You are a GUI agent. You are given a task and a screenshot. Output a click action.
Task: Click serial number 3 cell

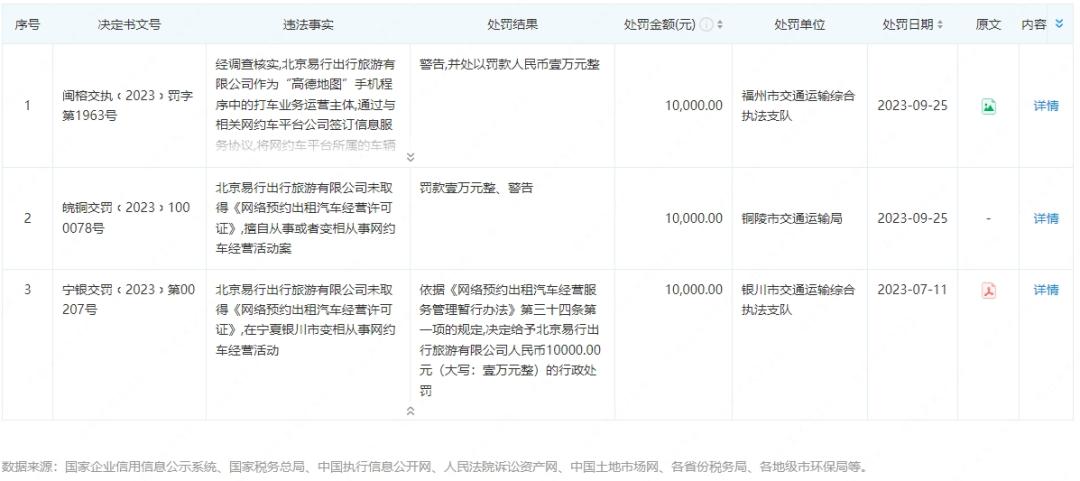(27, 290)
